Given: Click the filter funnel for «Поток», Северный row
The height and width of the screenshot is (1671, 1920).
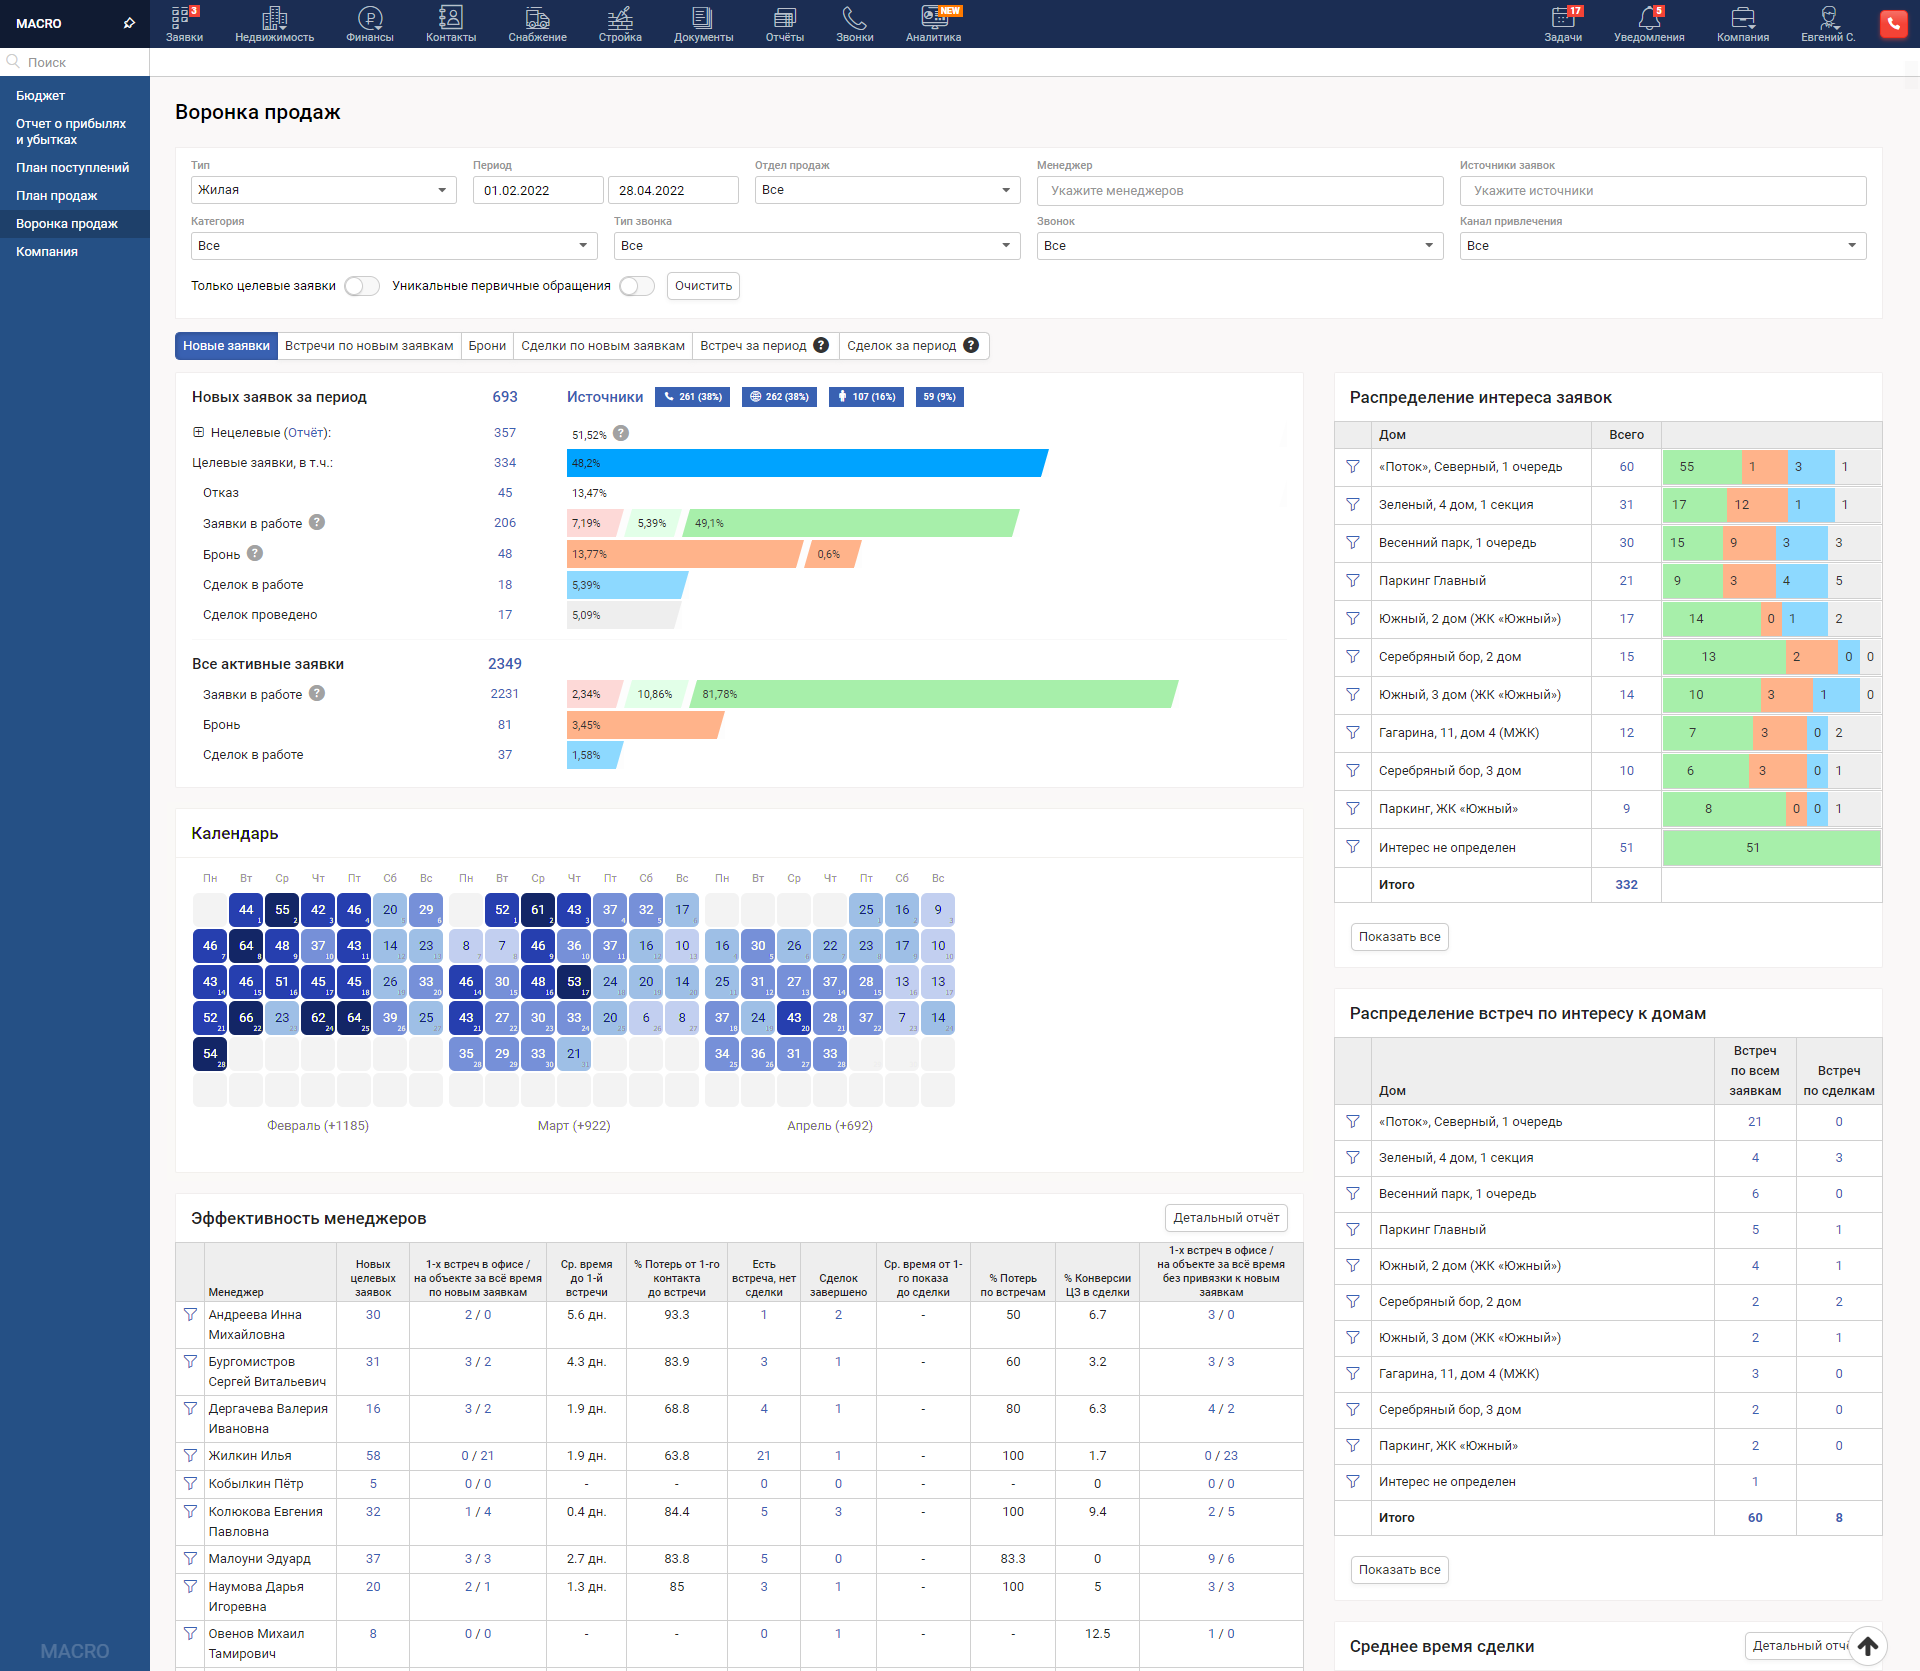Looking at the screenshot, I should tap(1353, 466).
